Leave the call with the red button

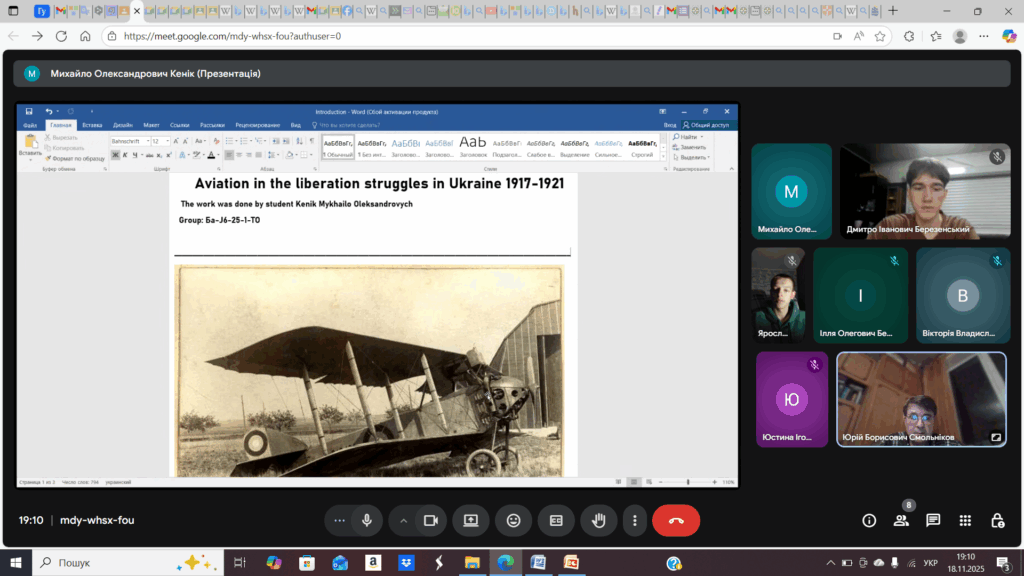(676, 520)
